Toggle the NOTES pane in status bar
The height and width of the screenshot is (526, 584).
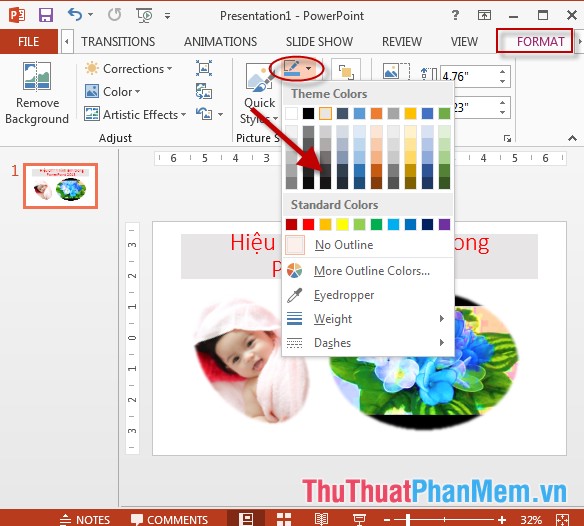(85, 520)
